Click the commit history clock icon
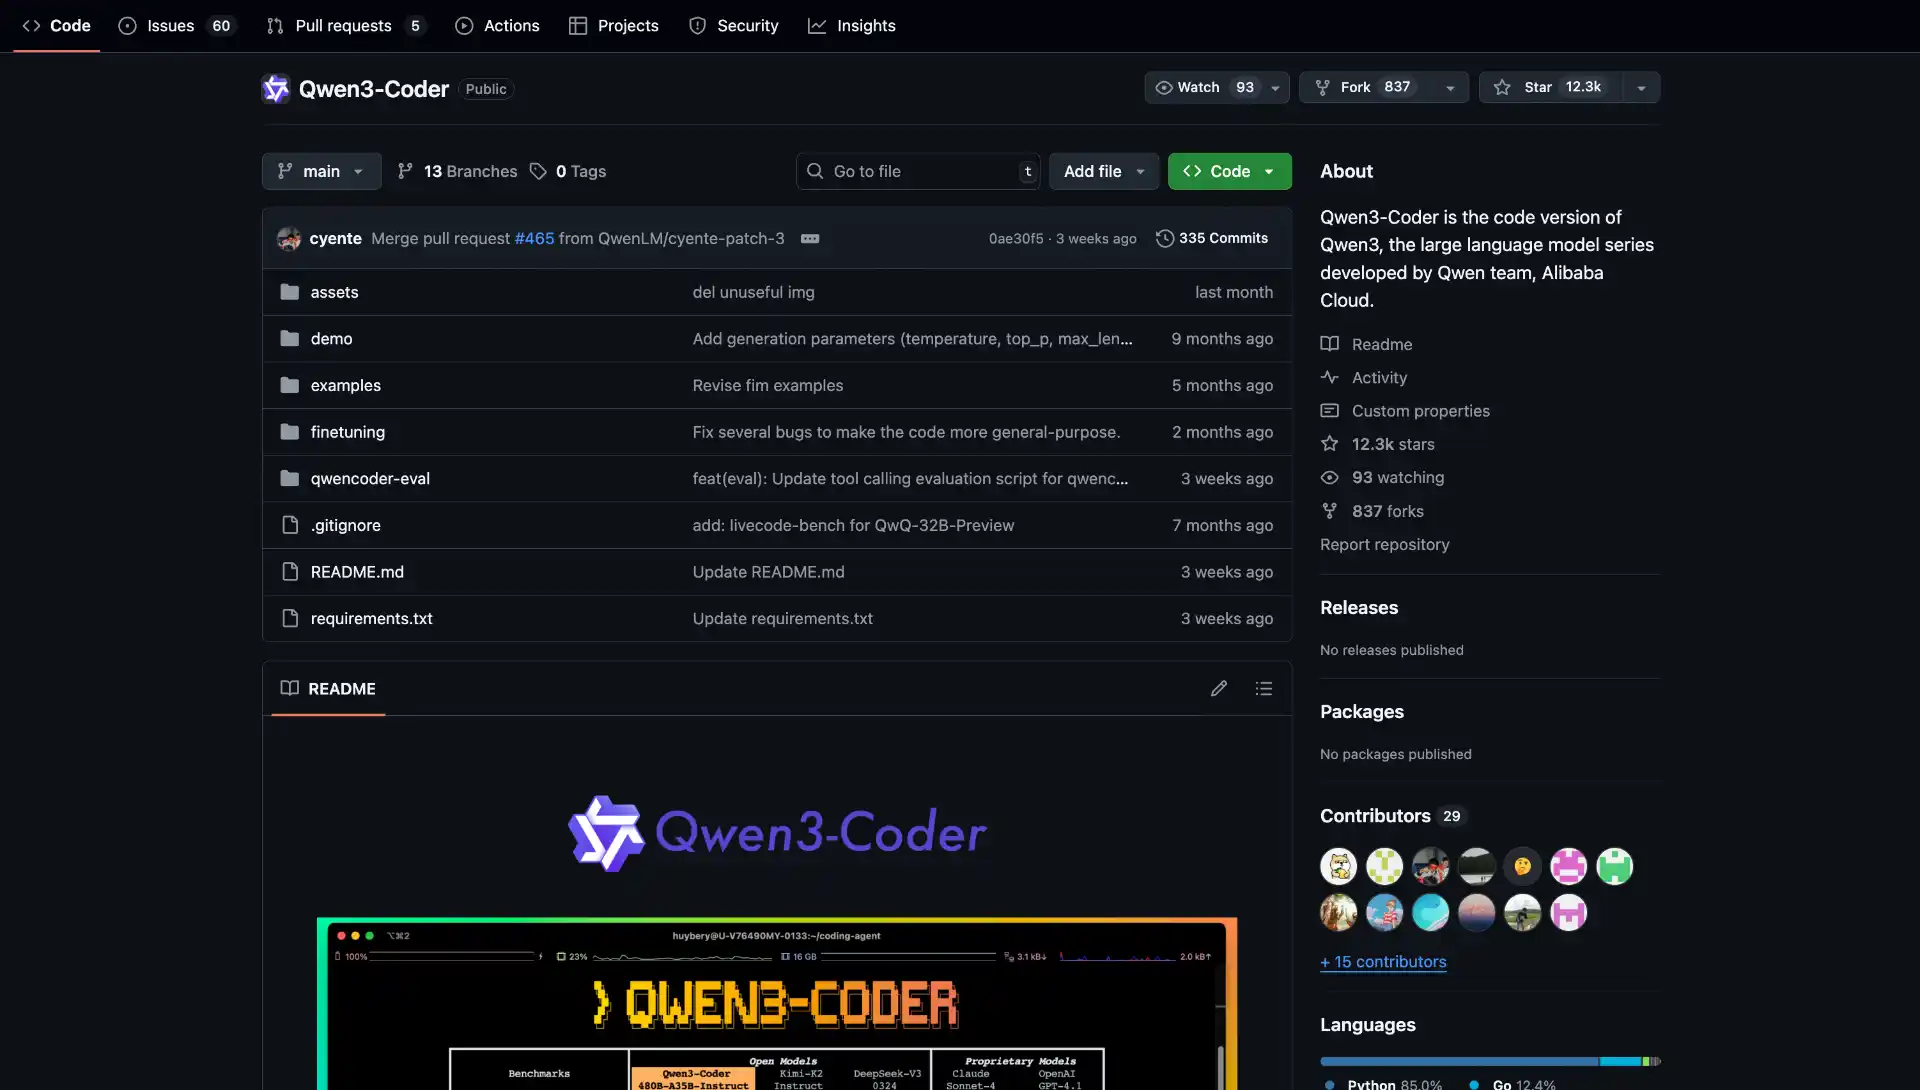The height and width of the screenshot is (1090, 1920). point(1164,238)
